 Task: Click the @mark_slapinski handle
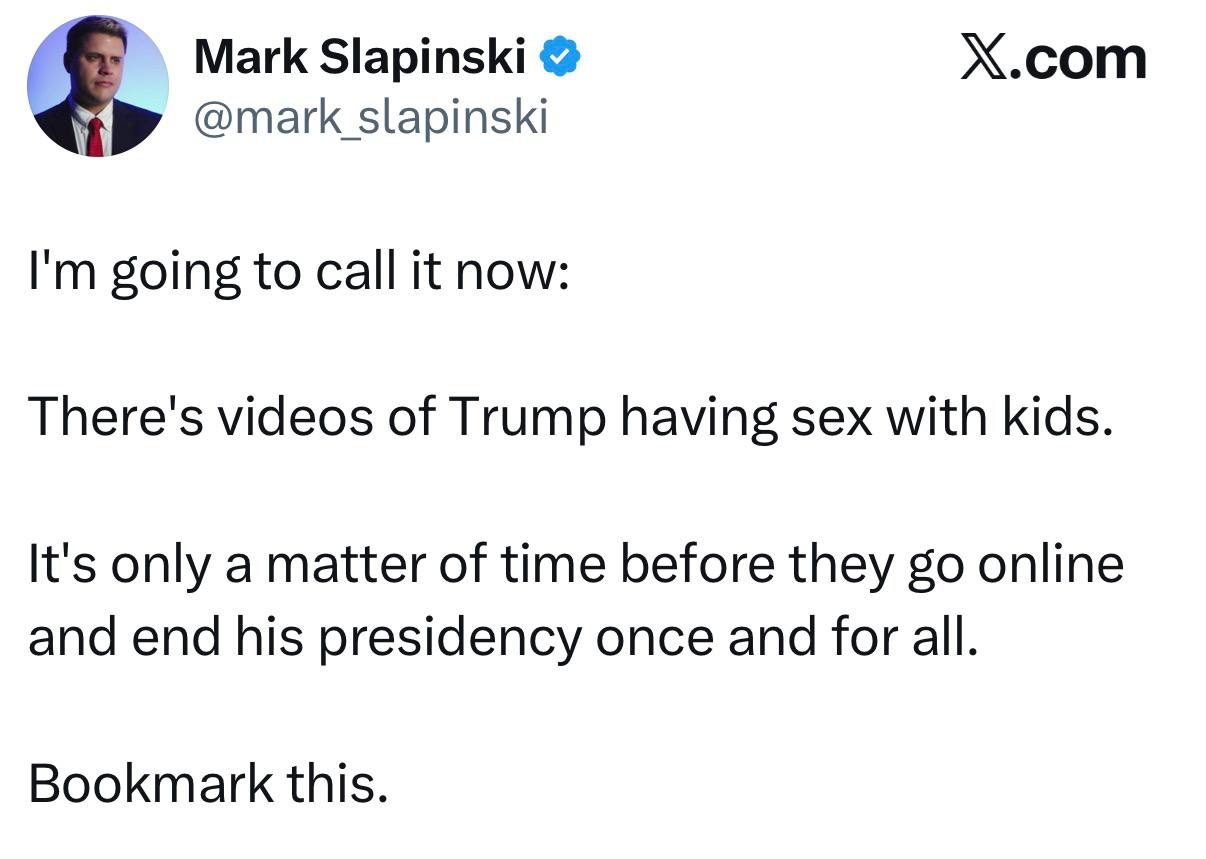[371, 118]
